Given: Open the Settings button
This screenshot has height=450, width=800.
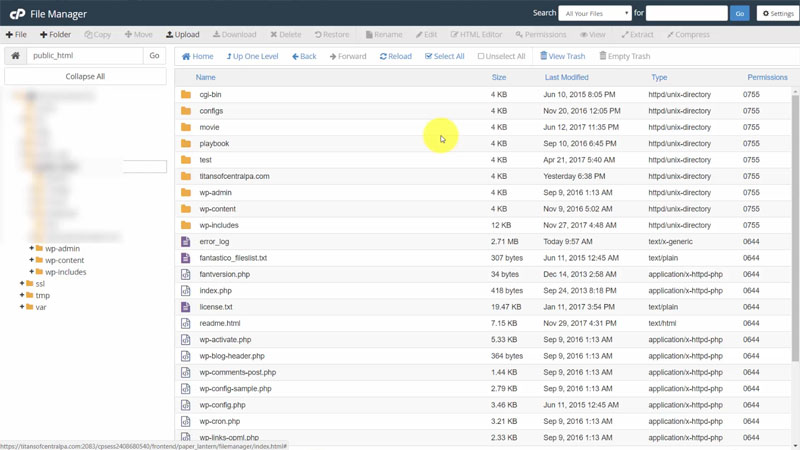Looking at the screenshot, I should 778,14.
